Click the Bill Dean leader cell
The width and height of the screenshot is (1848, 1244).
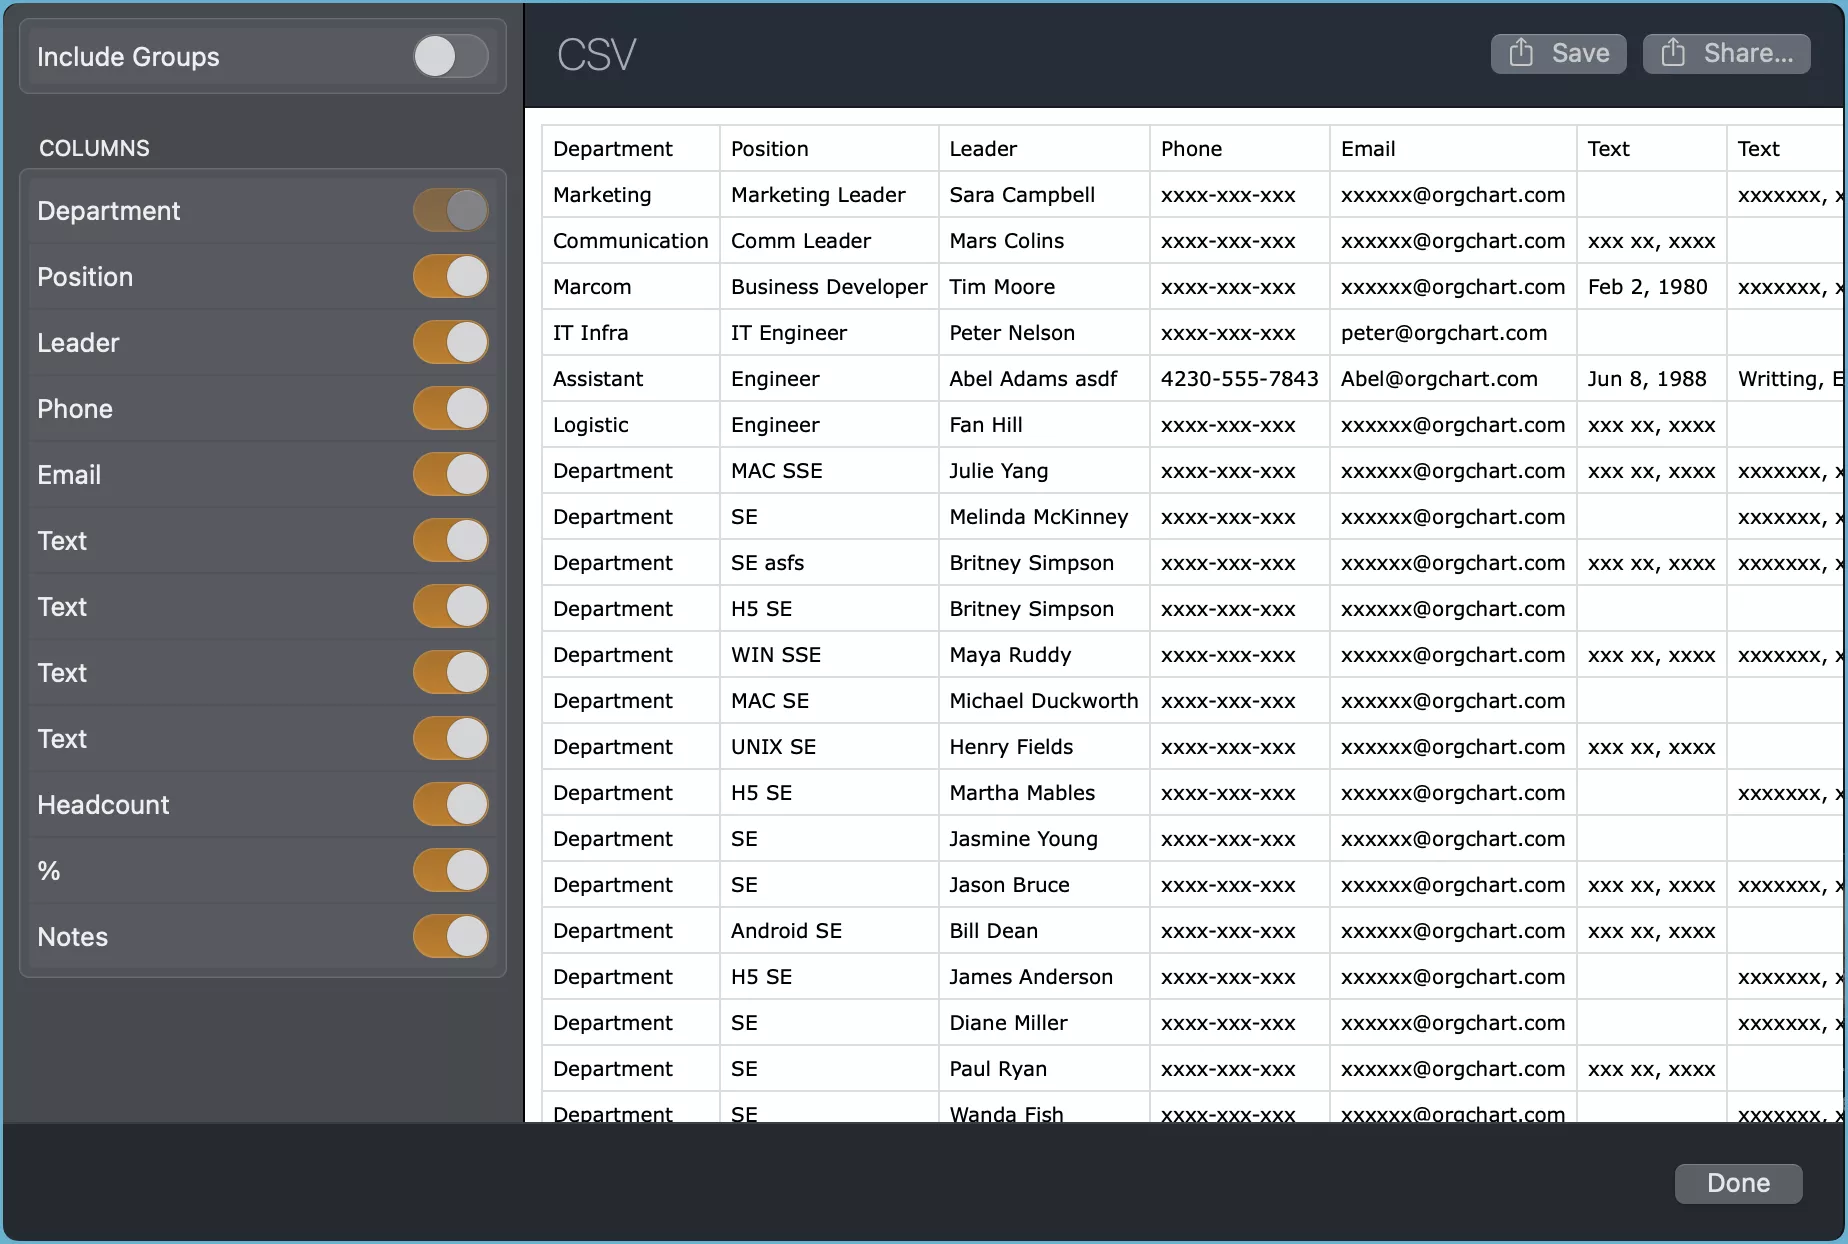(x=1044, y=931)
